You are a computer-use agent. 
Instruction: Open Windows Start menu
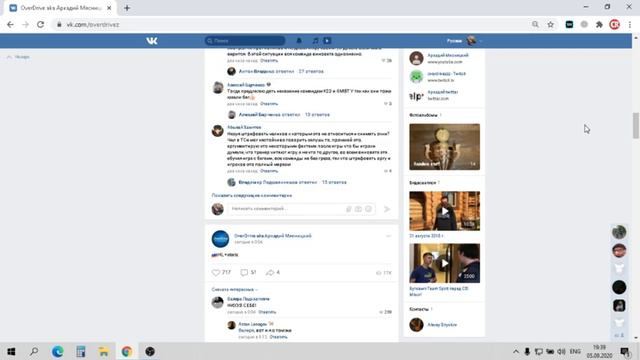(11, 351)
